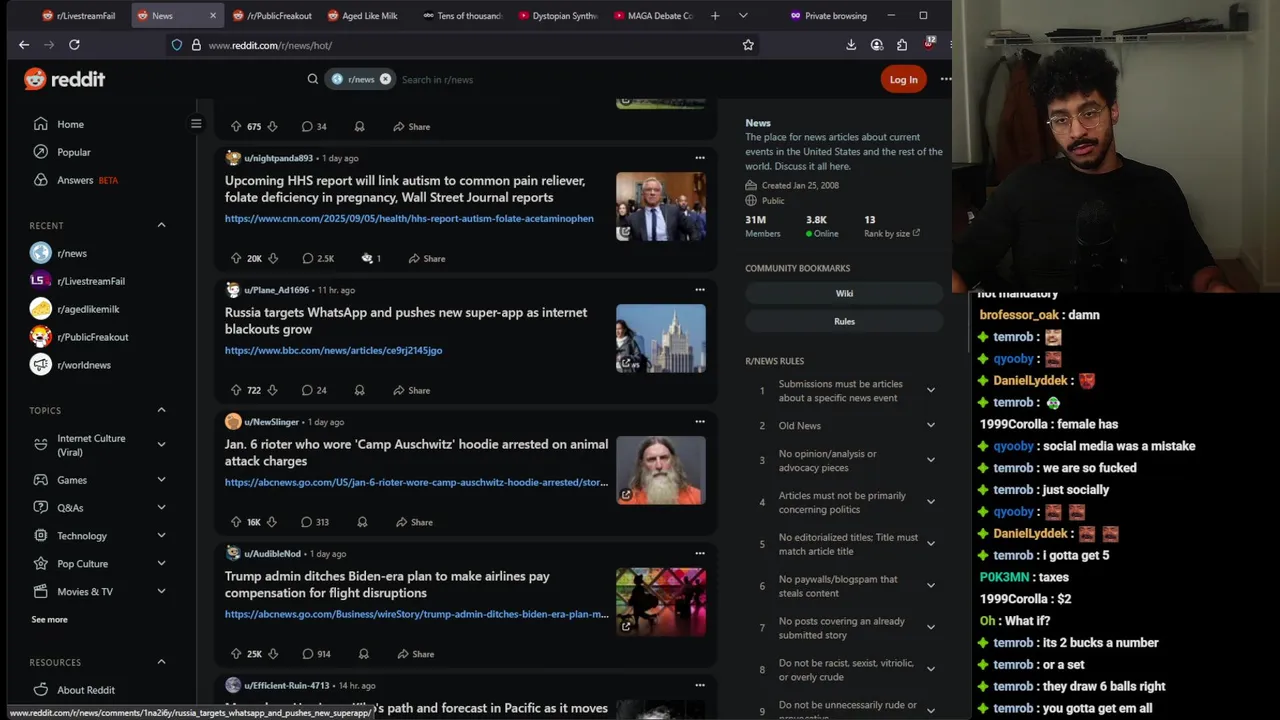Expand the Pop Culture topic
The image size is (1280, 720).
(x=161, y=564)
